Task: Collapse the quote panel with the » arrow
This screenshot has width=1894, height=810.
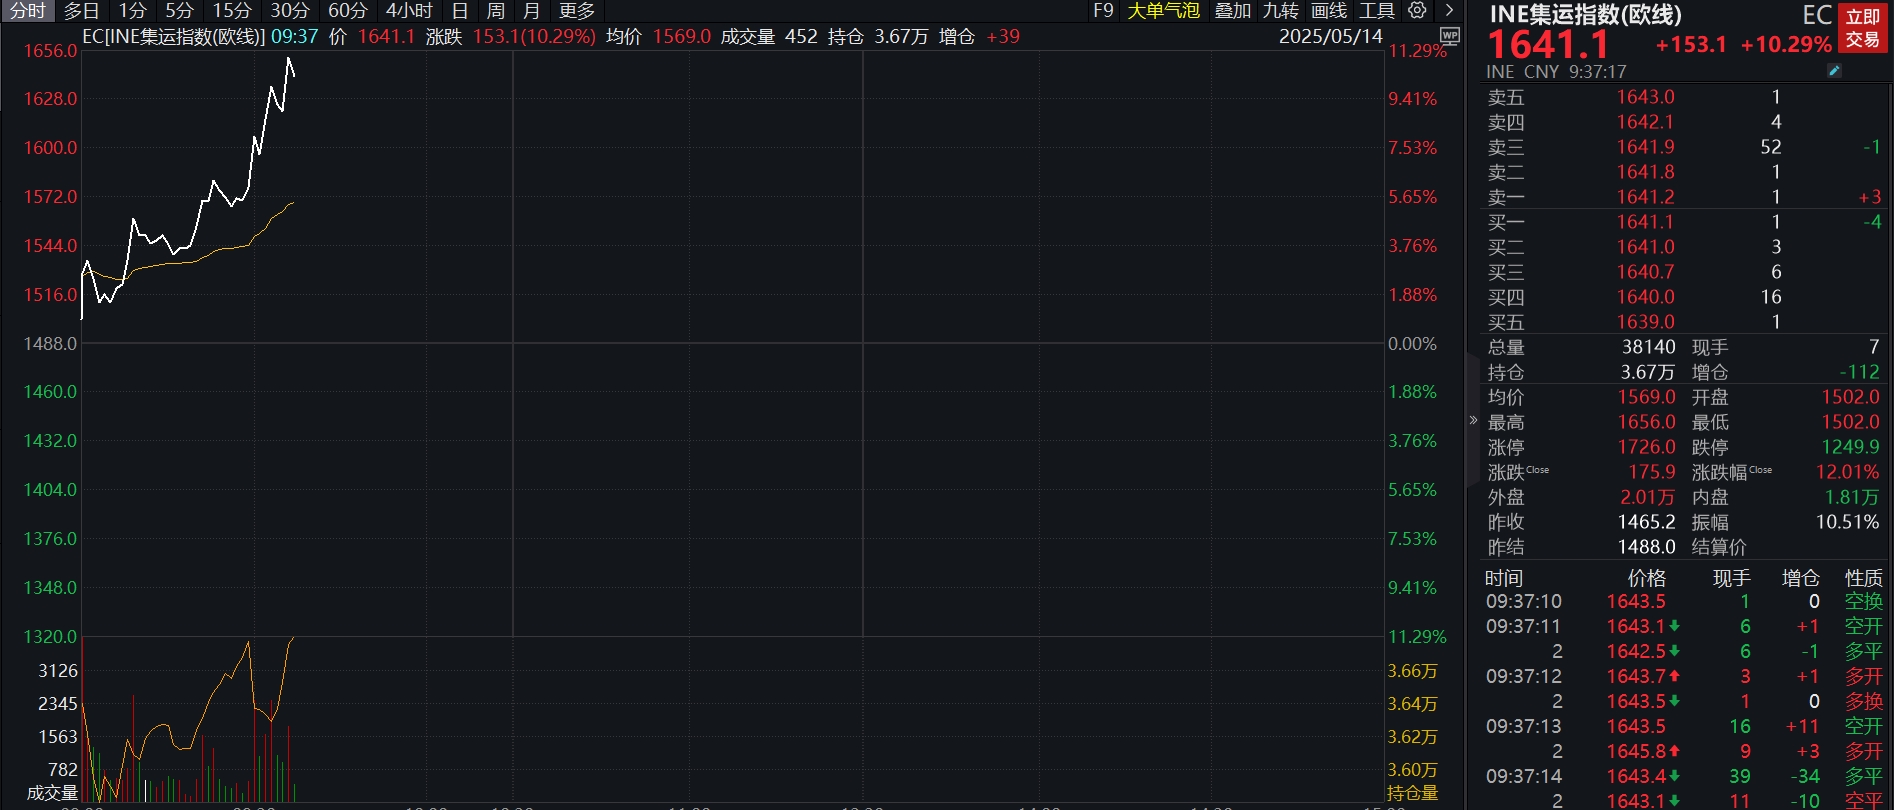Action: point(1473,420)
